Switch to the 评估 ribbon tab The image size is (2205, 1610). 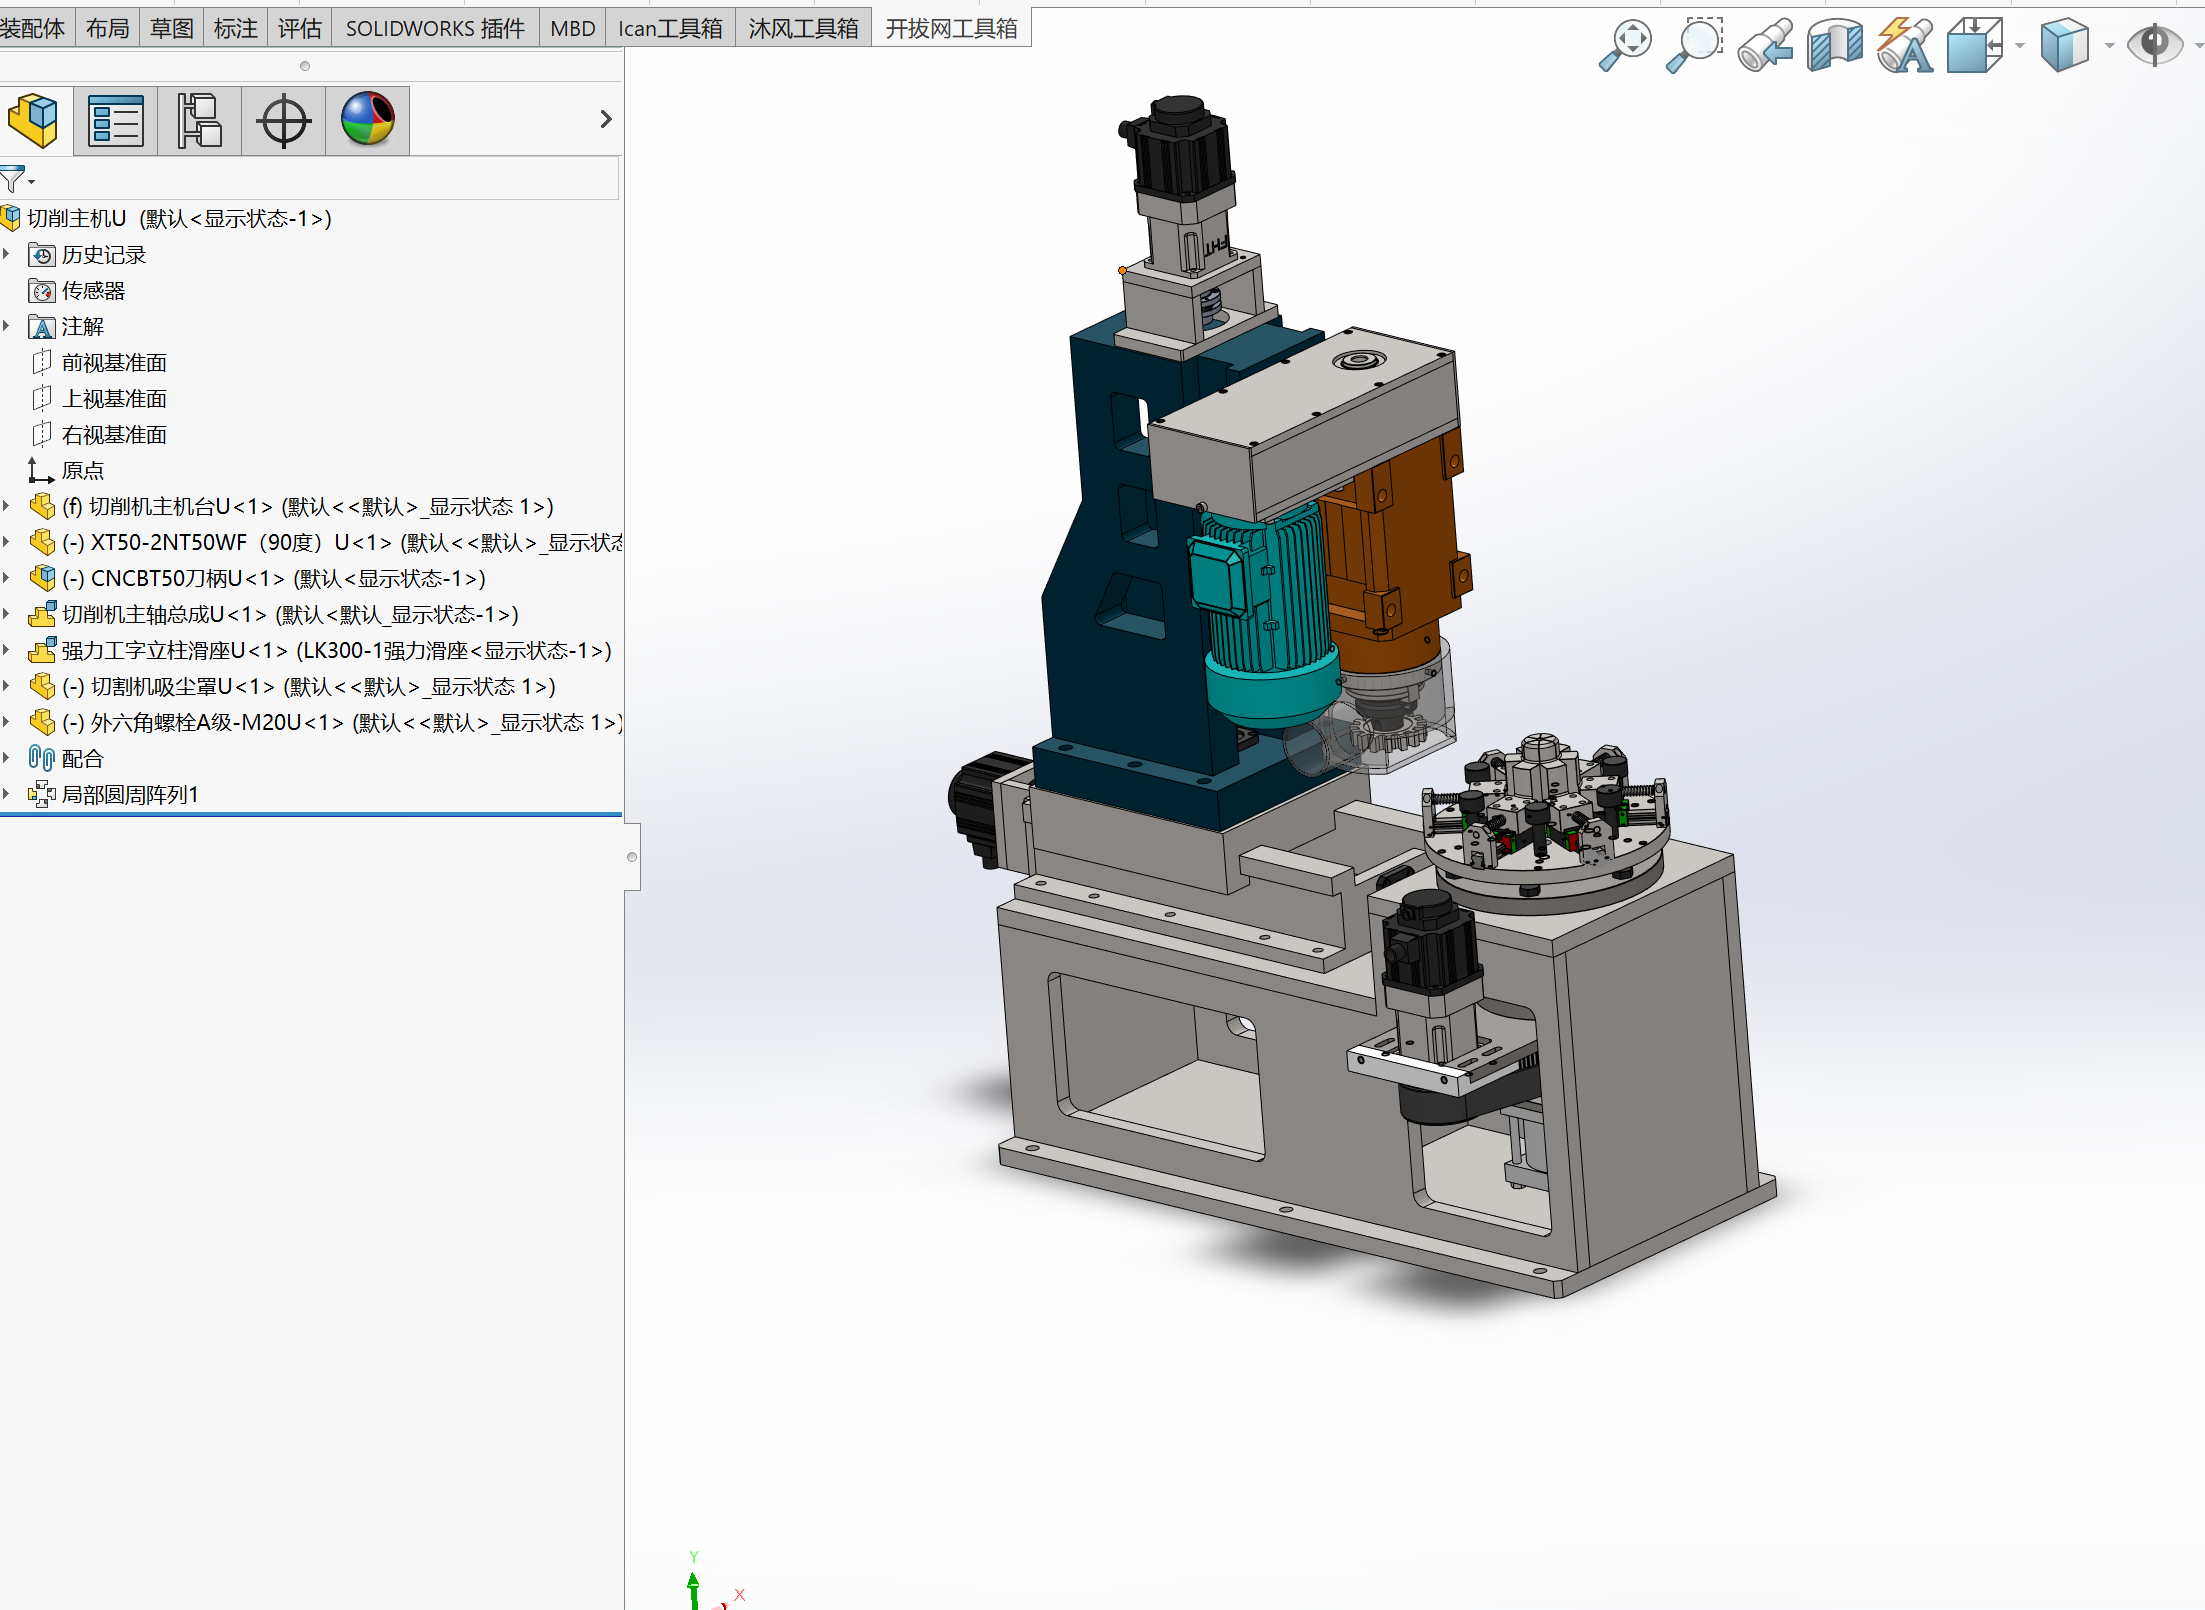pos(300,28)
